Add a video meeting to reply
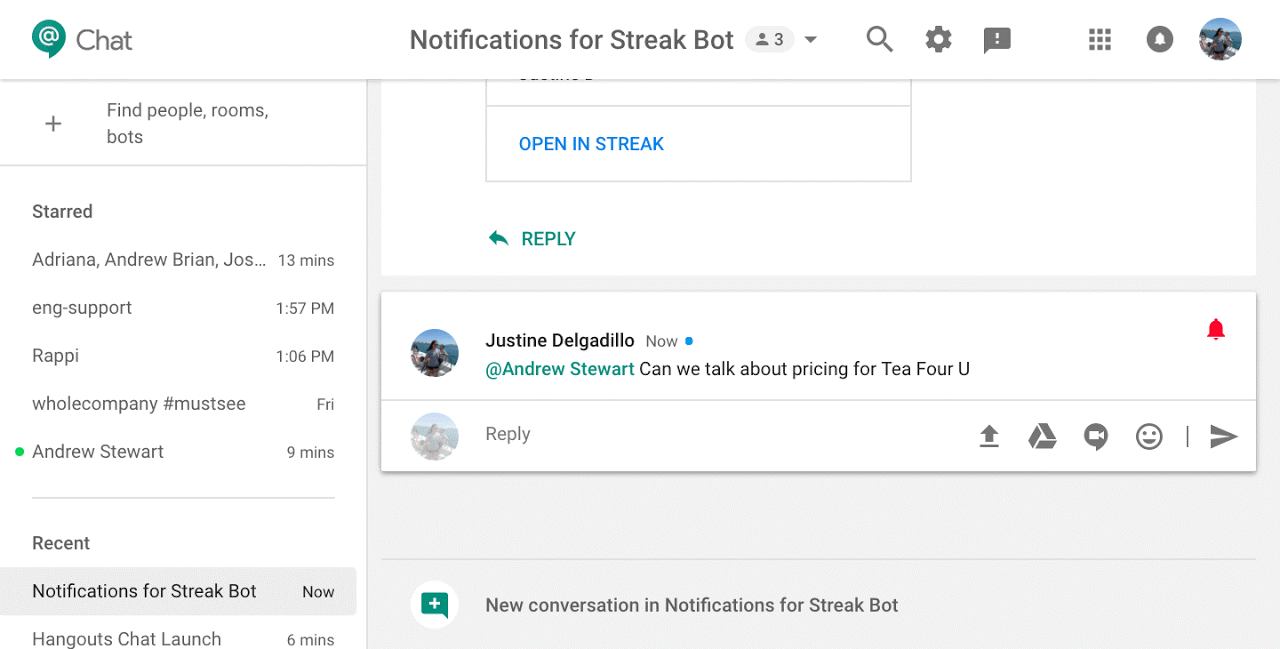Viewport: 1280px width, 649px height. (x=1096, y=436)
